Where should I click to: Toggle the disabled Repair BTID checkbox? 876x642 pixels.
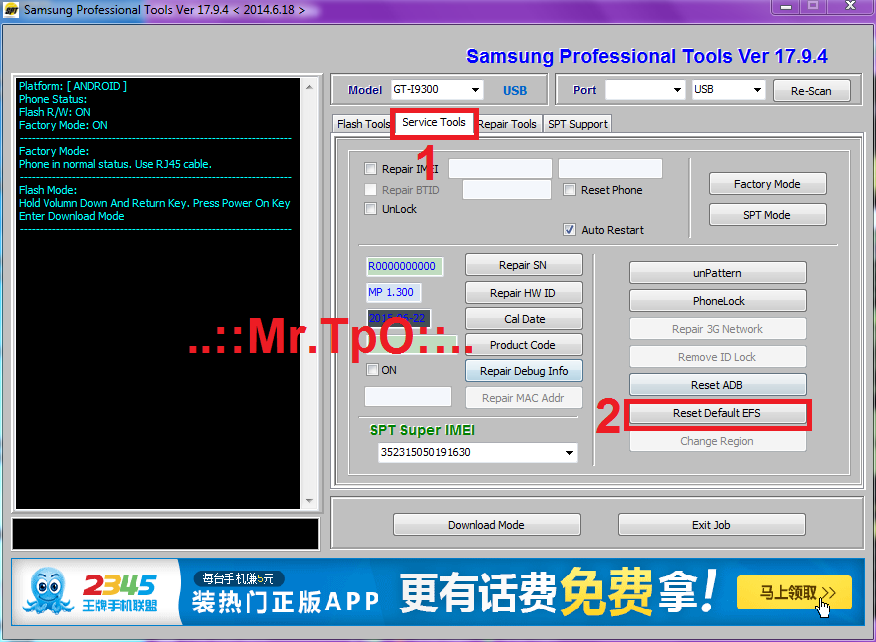point(370,189)
